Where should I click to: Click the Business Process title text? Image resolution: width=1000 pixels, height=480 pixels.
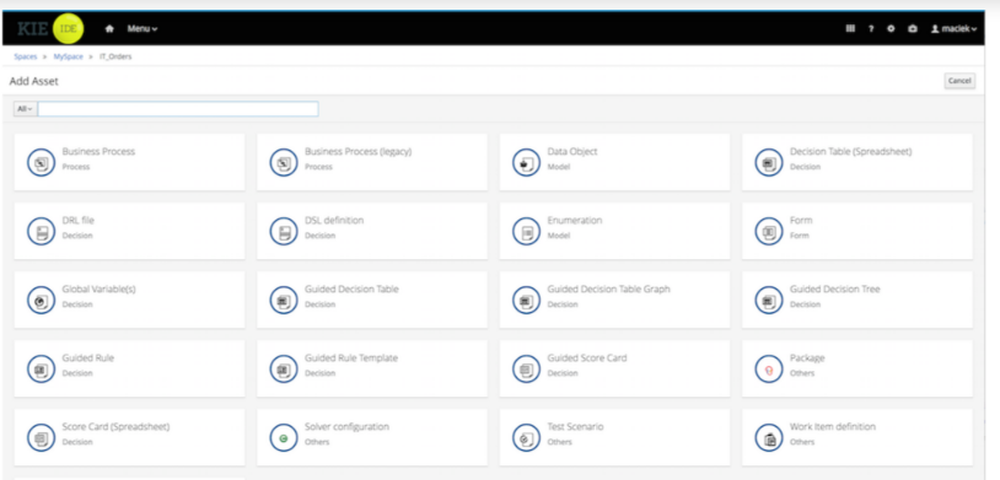[98, 152]
